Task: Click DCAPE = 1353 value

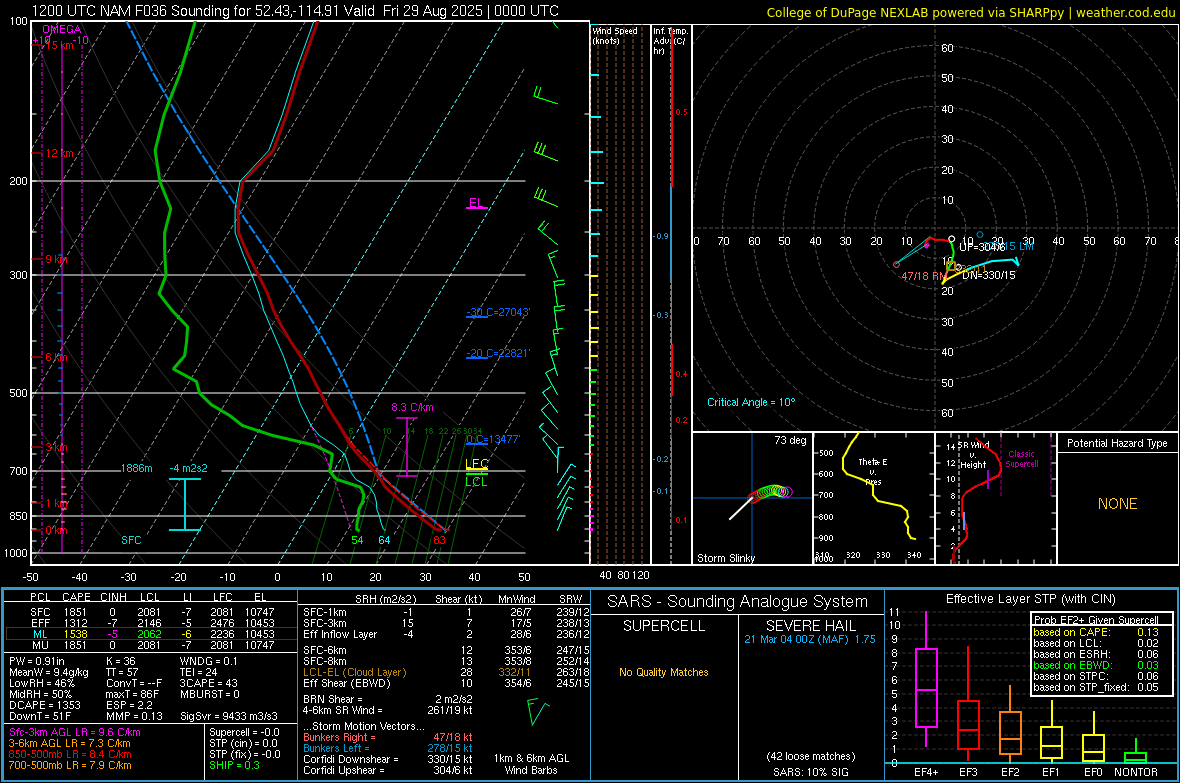Action: (x=45, y=705)
